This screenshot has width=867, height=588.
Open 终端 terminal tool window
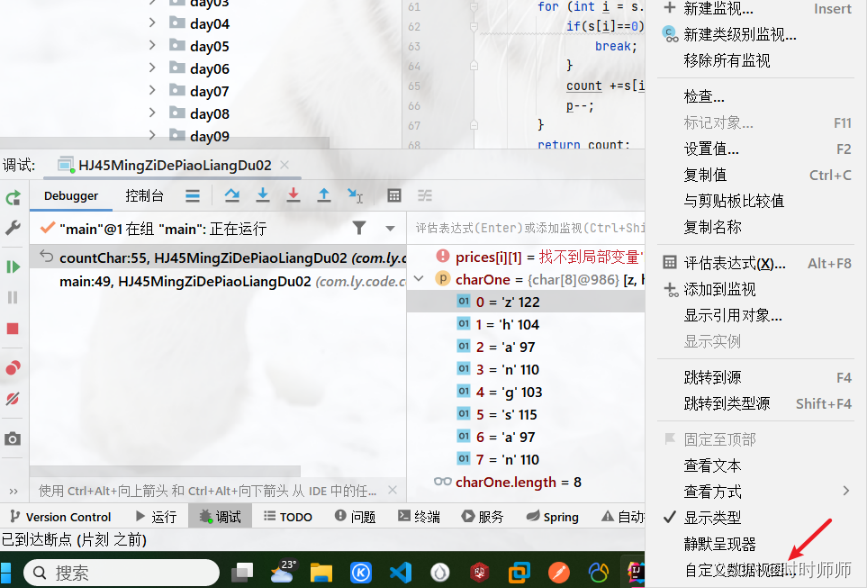click(x=419, y=517)
